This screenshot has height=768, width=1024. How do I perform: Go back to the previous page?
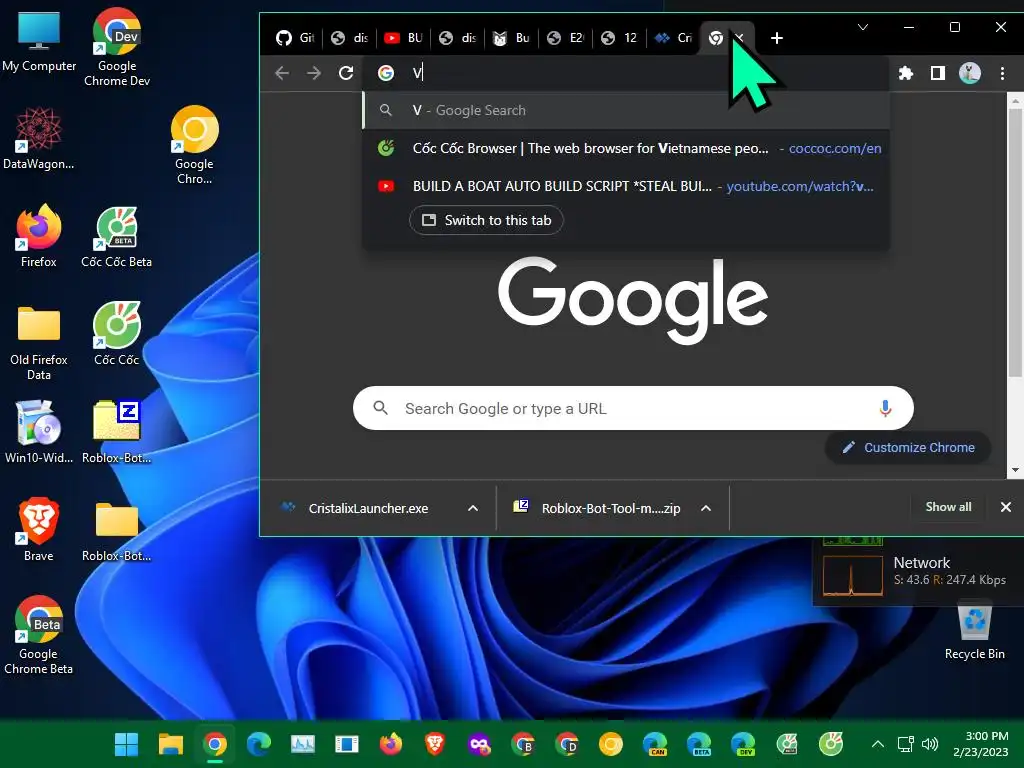coord(282,73)
